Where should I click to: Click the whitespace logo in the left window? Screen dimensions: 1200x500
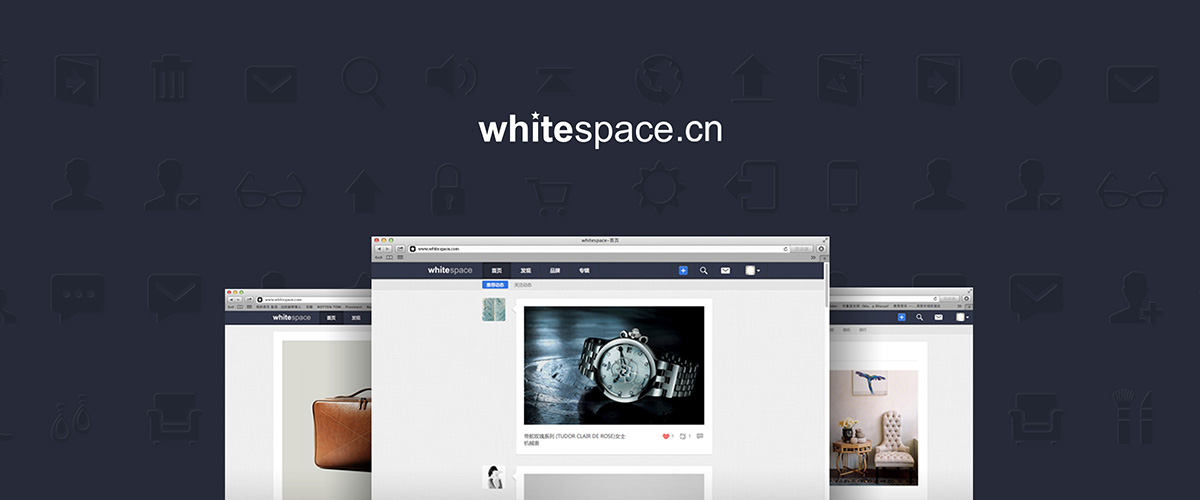[291, 317]
